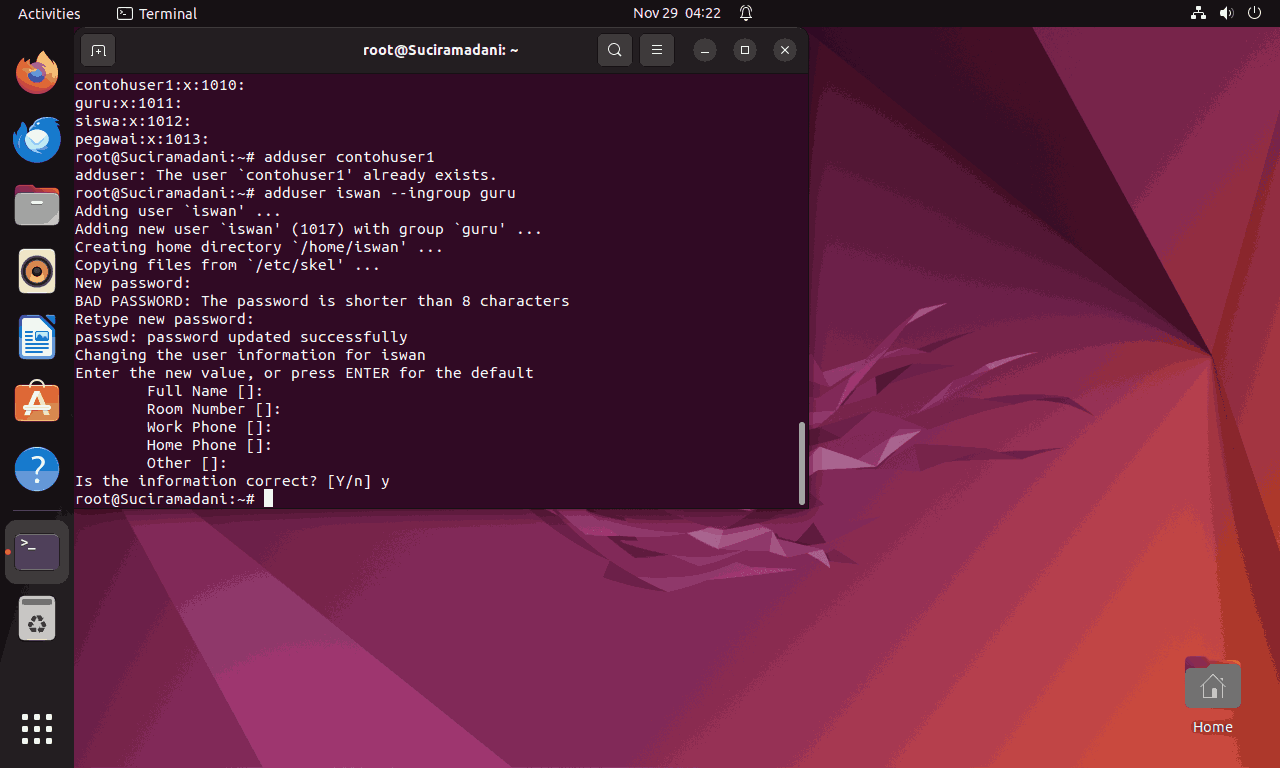Viewport: 1280px width, 768px height.
Task: Open Rhythmbox music player
Action: (x=37, y=271)
